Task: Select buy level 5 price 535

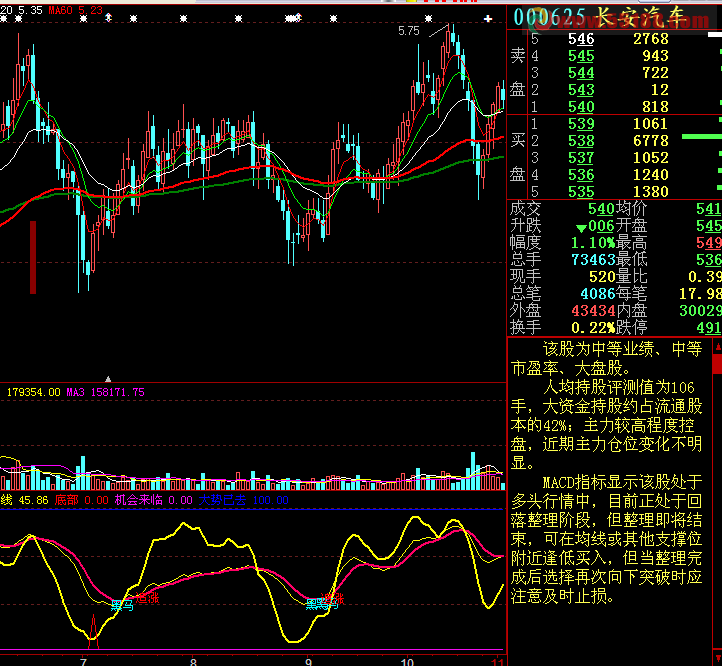Action: 581,192
